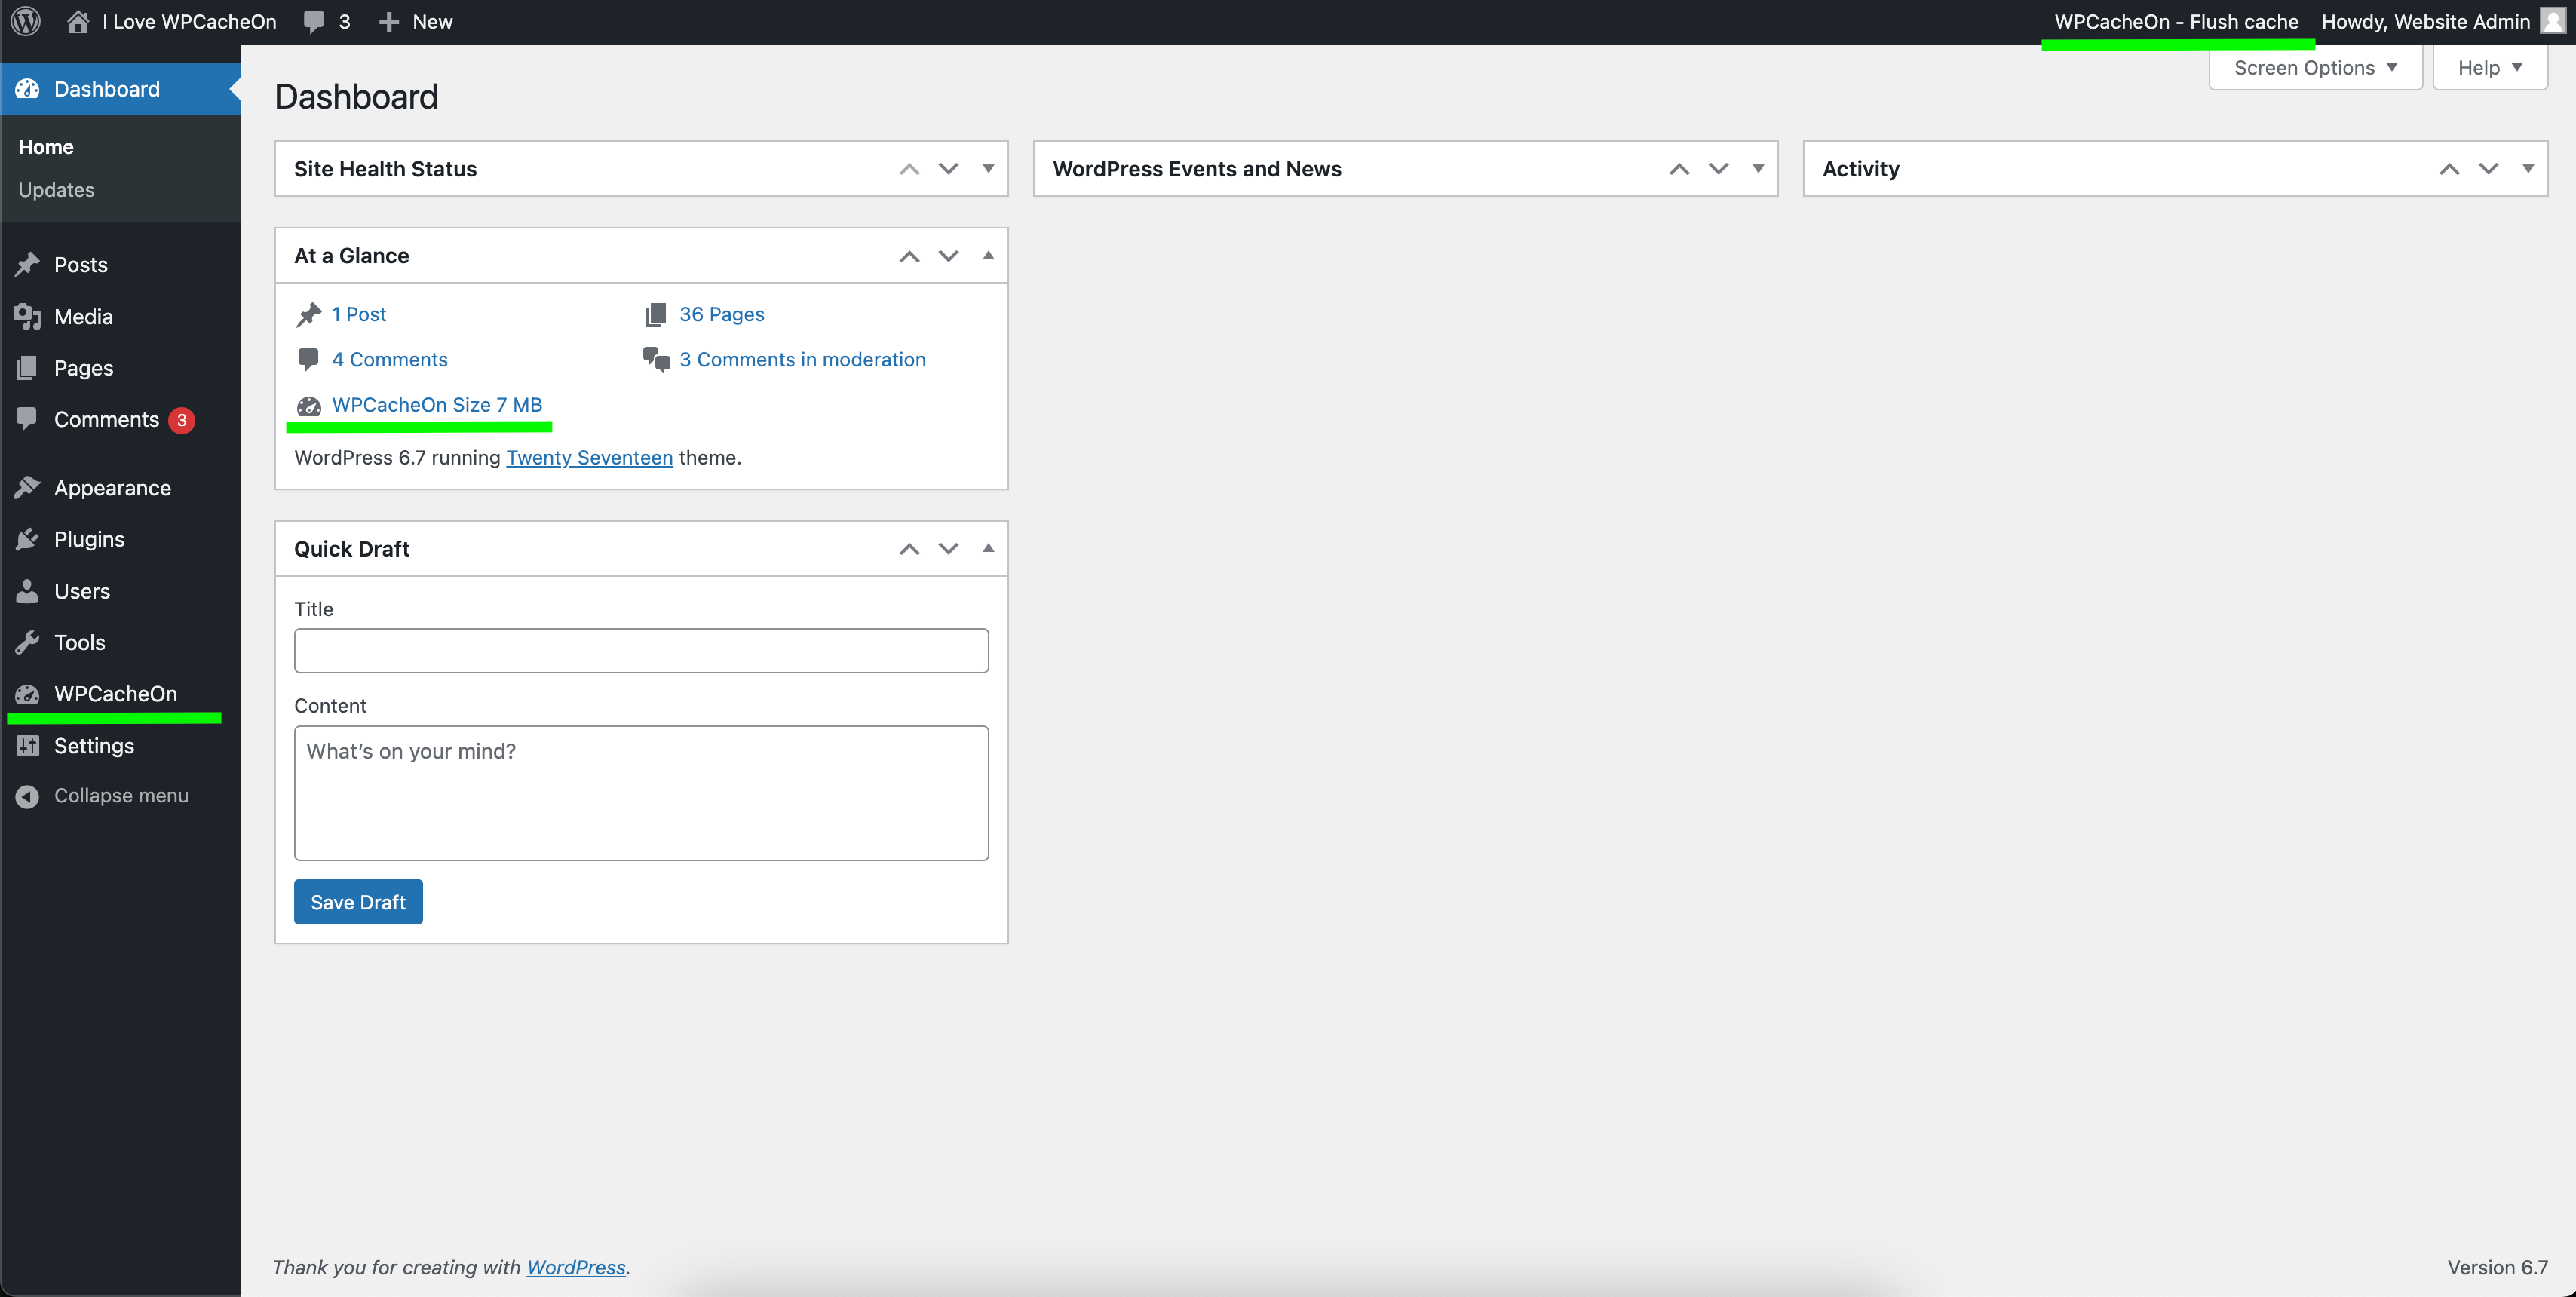Screen dimensions: 2576x1297
Task: Collapse the At a Glance panel
Action: tap(988, 255)
